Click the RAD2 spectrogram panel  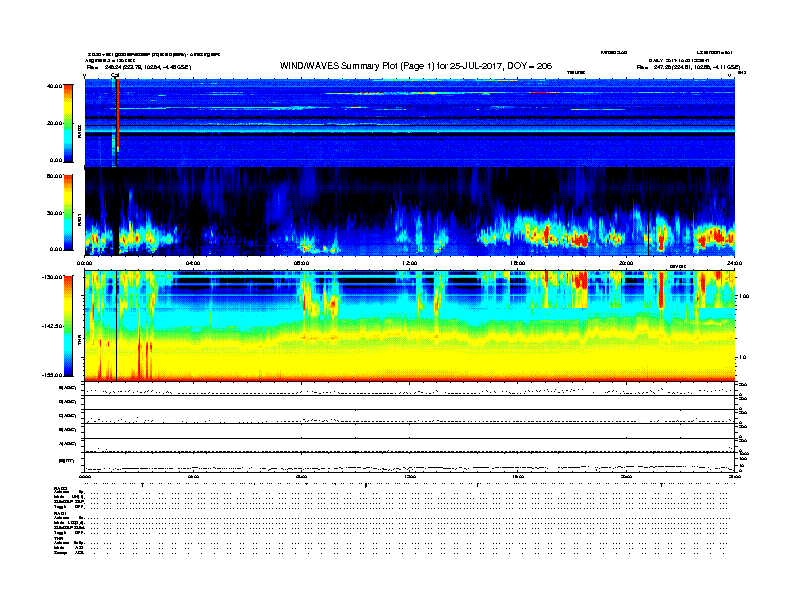click(x=410, y=122)
